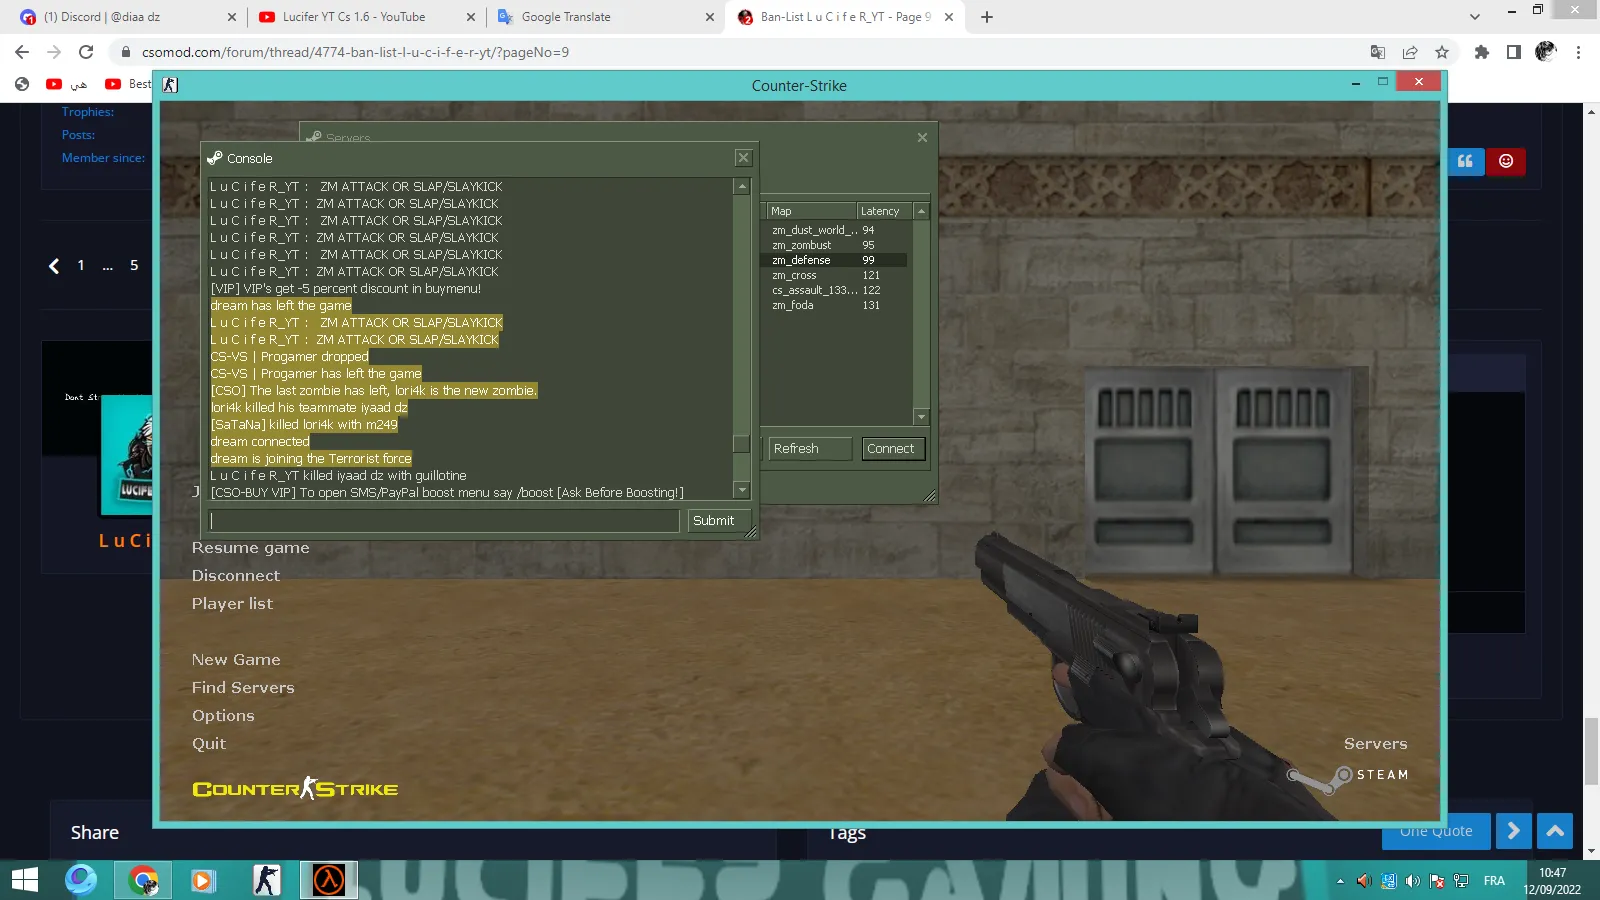Quit Counter-Strike from the menu
Viewport: 1600px width, 900px height.
[x=209, y=744]
